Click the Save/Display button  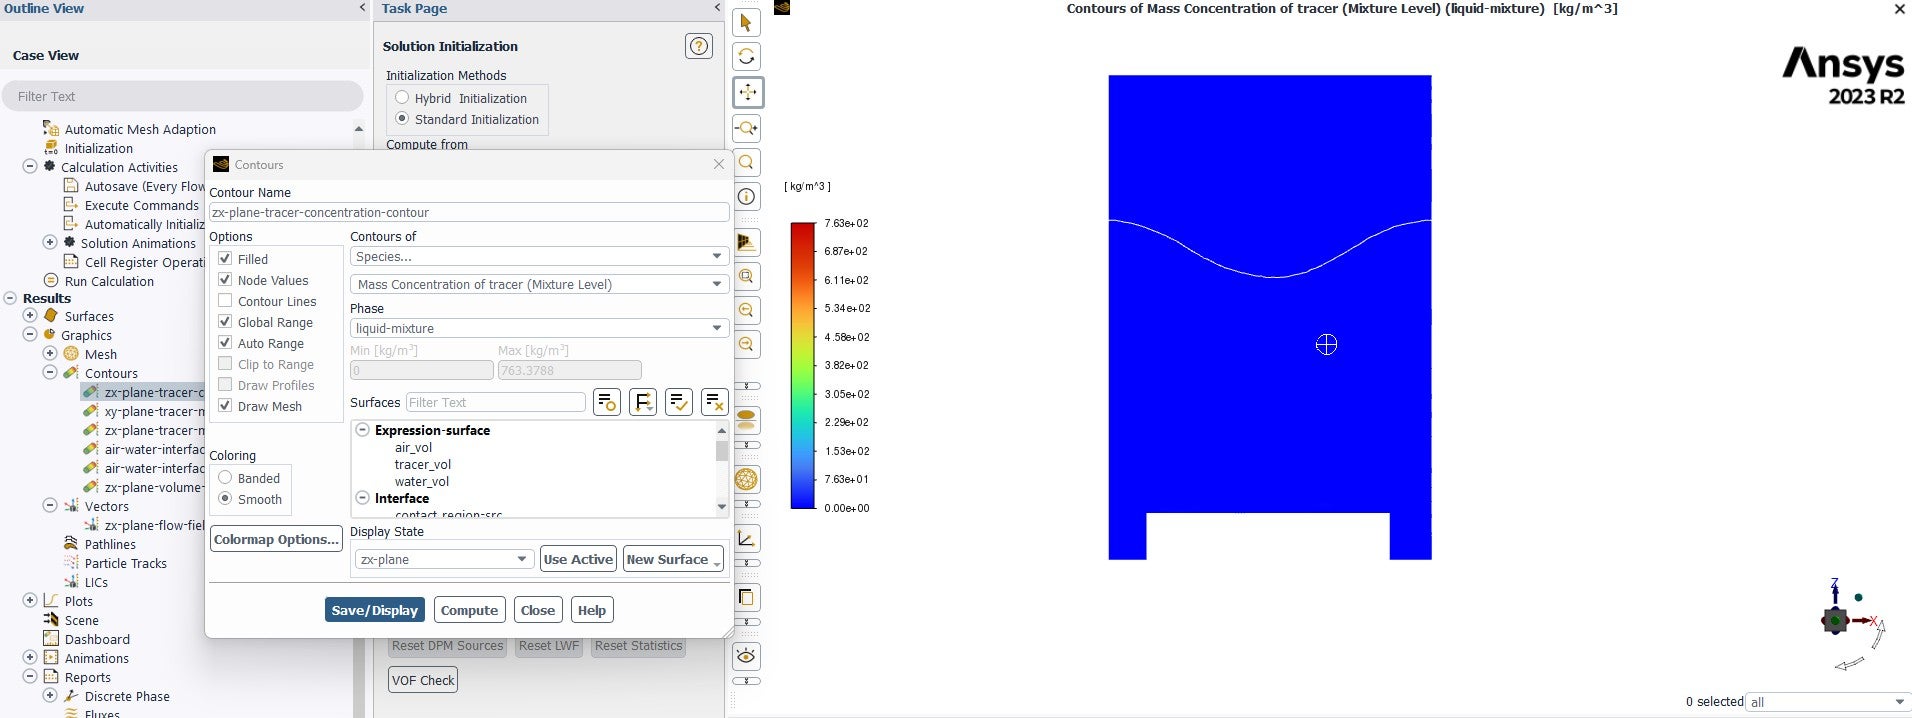(375, 610)
